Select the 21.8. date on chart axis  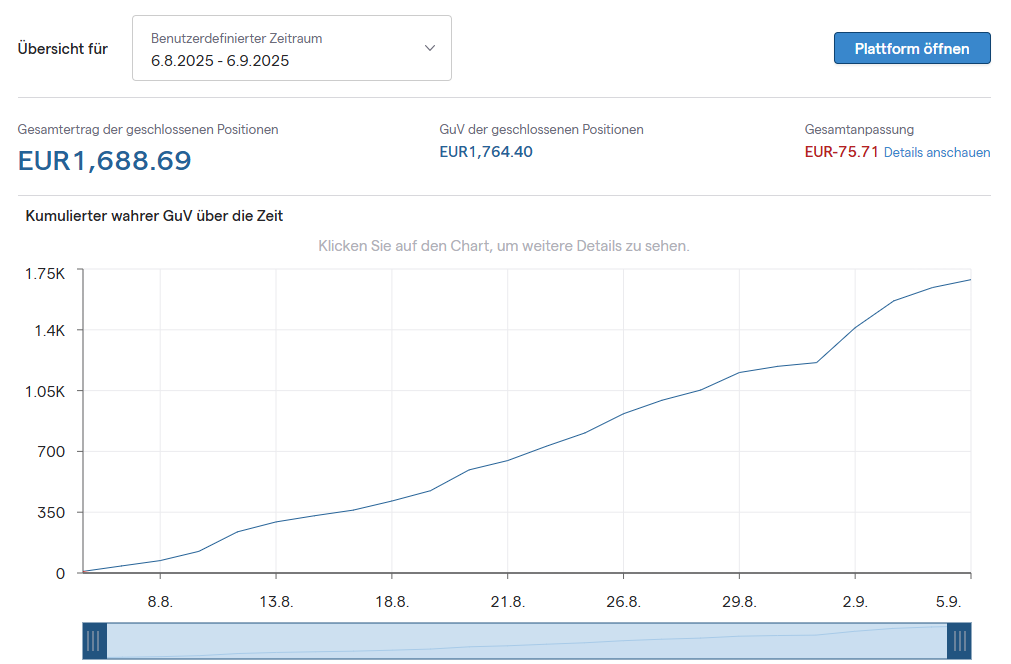pyautogui.click(x=507, y=601)
